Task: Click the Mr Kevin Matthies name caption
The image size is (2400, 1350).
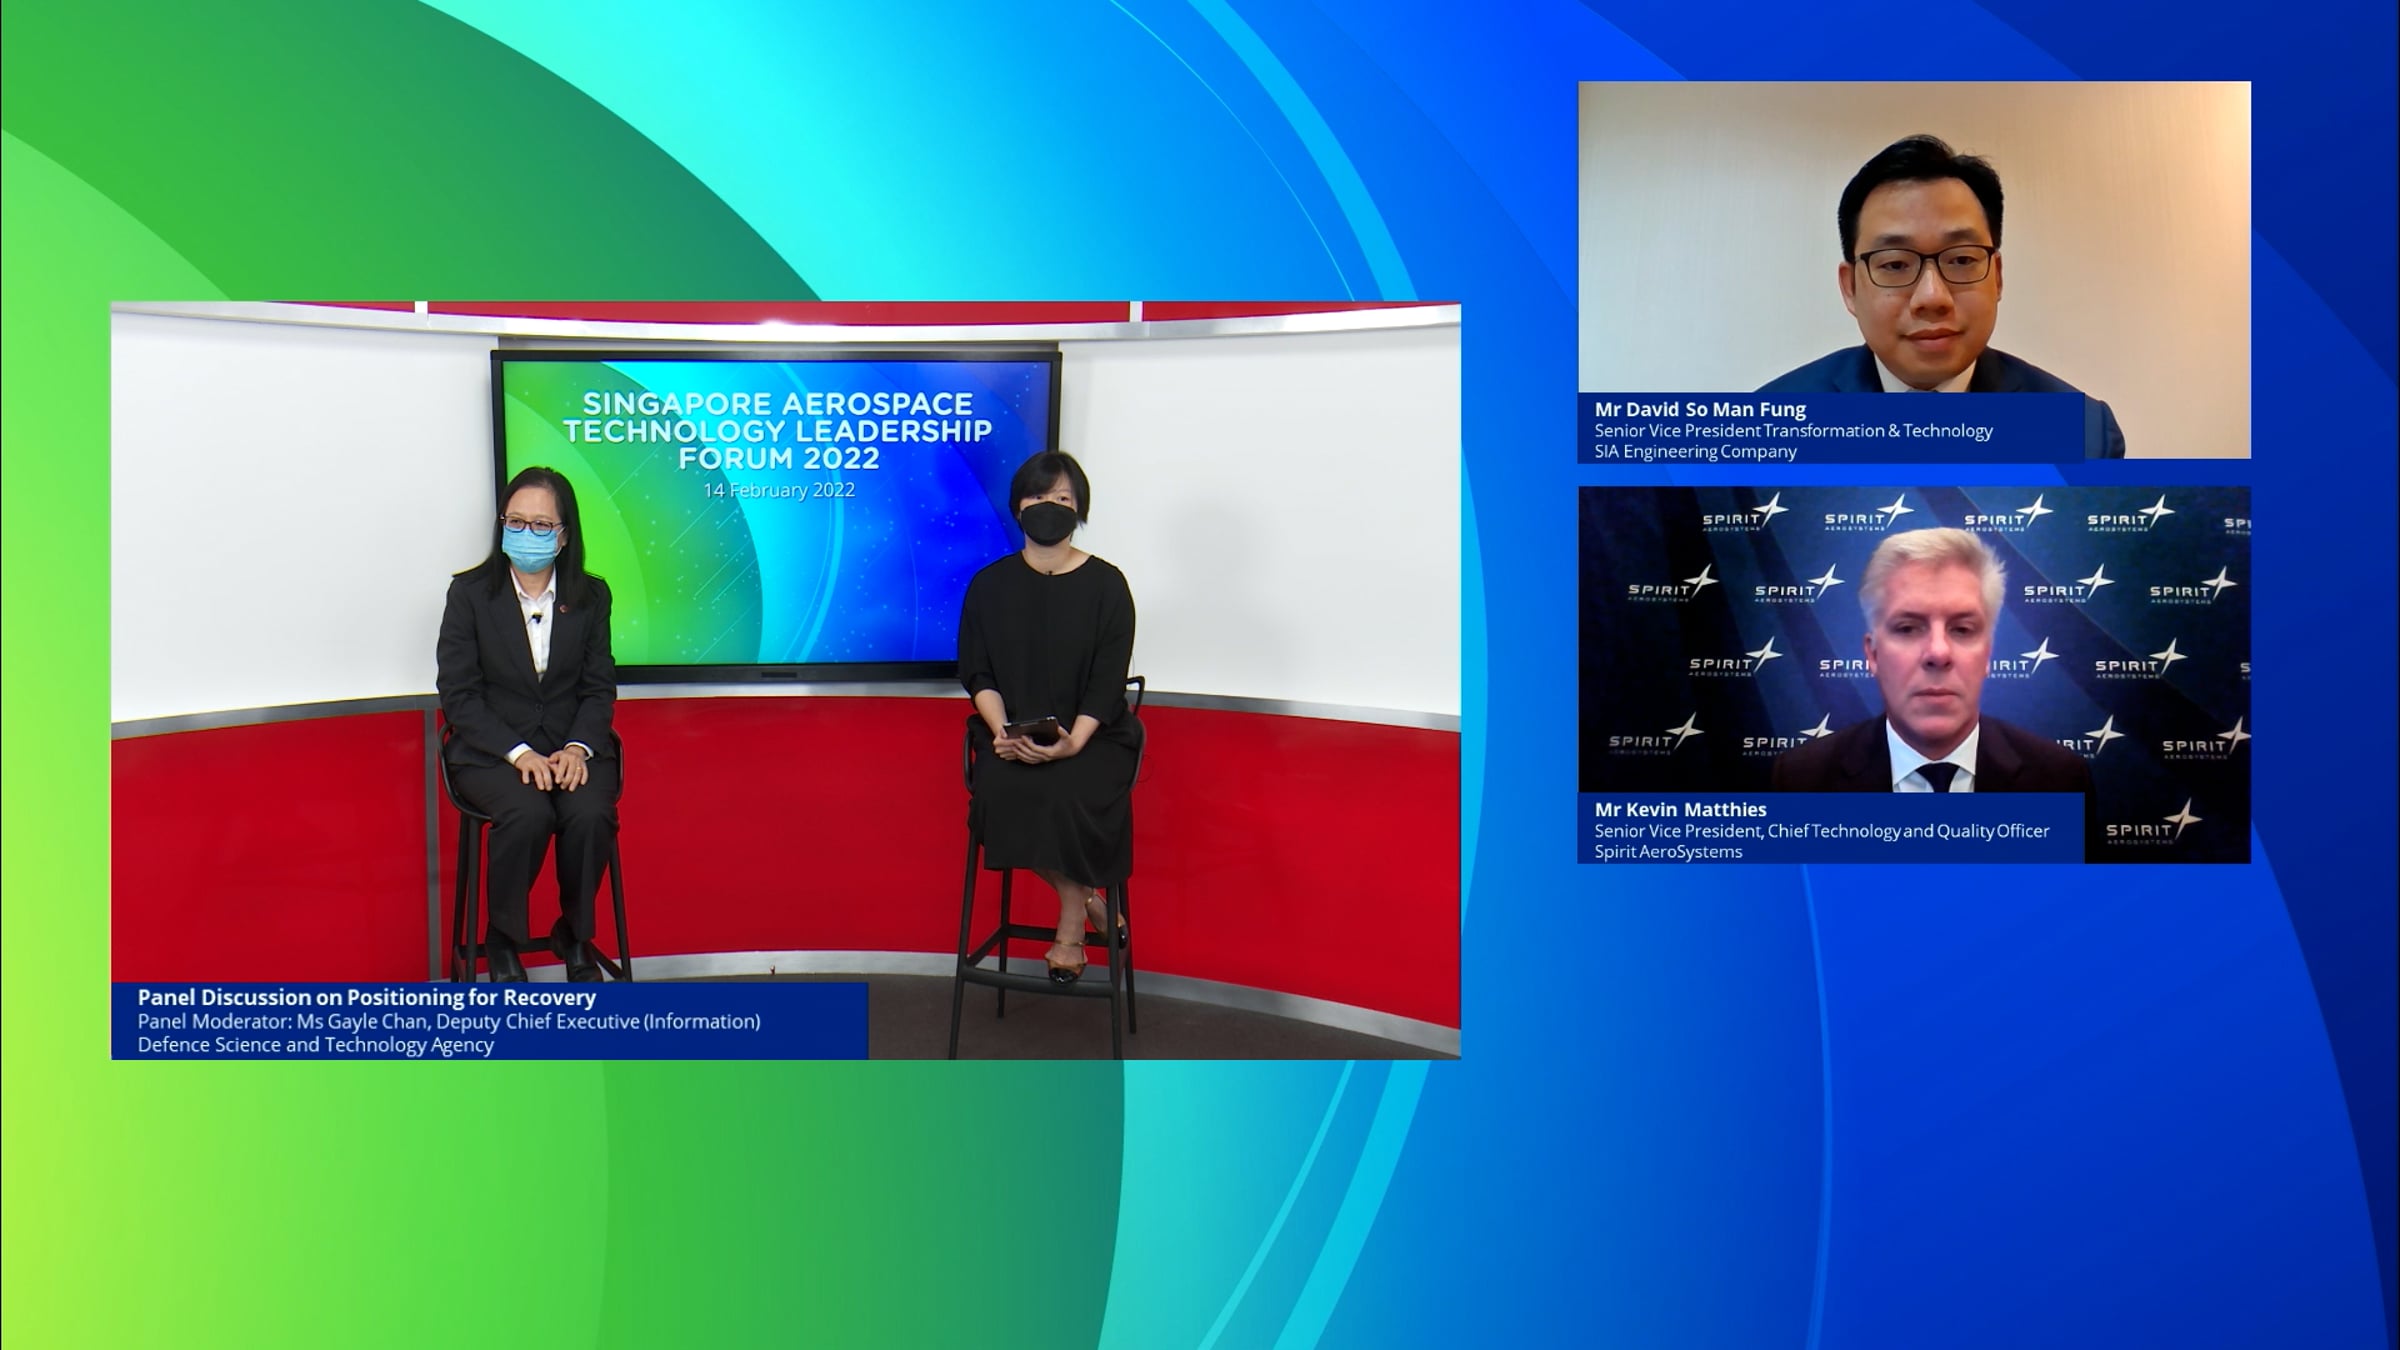Action: pyautogui.click(x=1680, y=809)
